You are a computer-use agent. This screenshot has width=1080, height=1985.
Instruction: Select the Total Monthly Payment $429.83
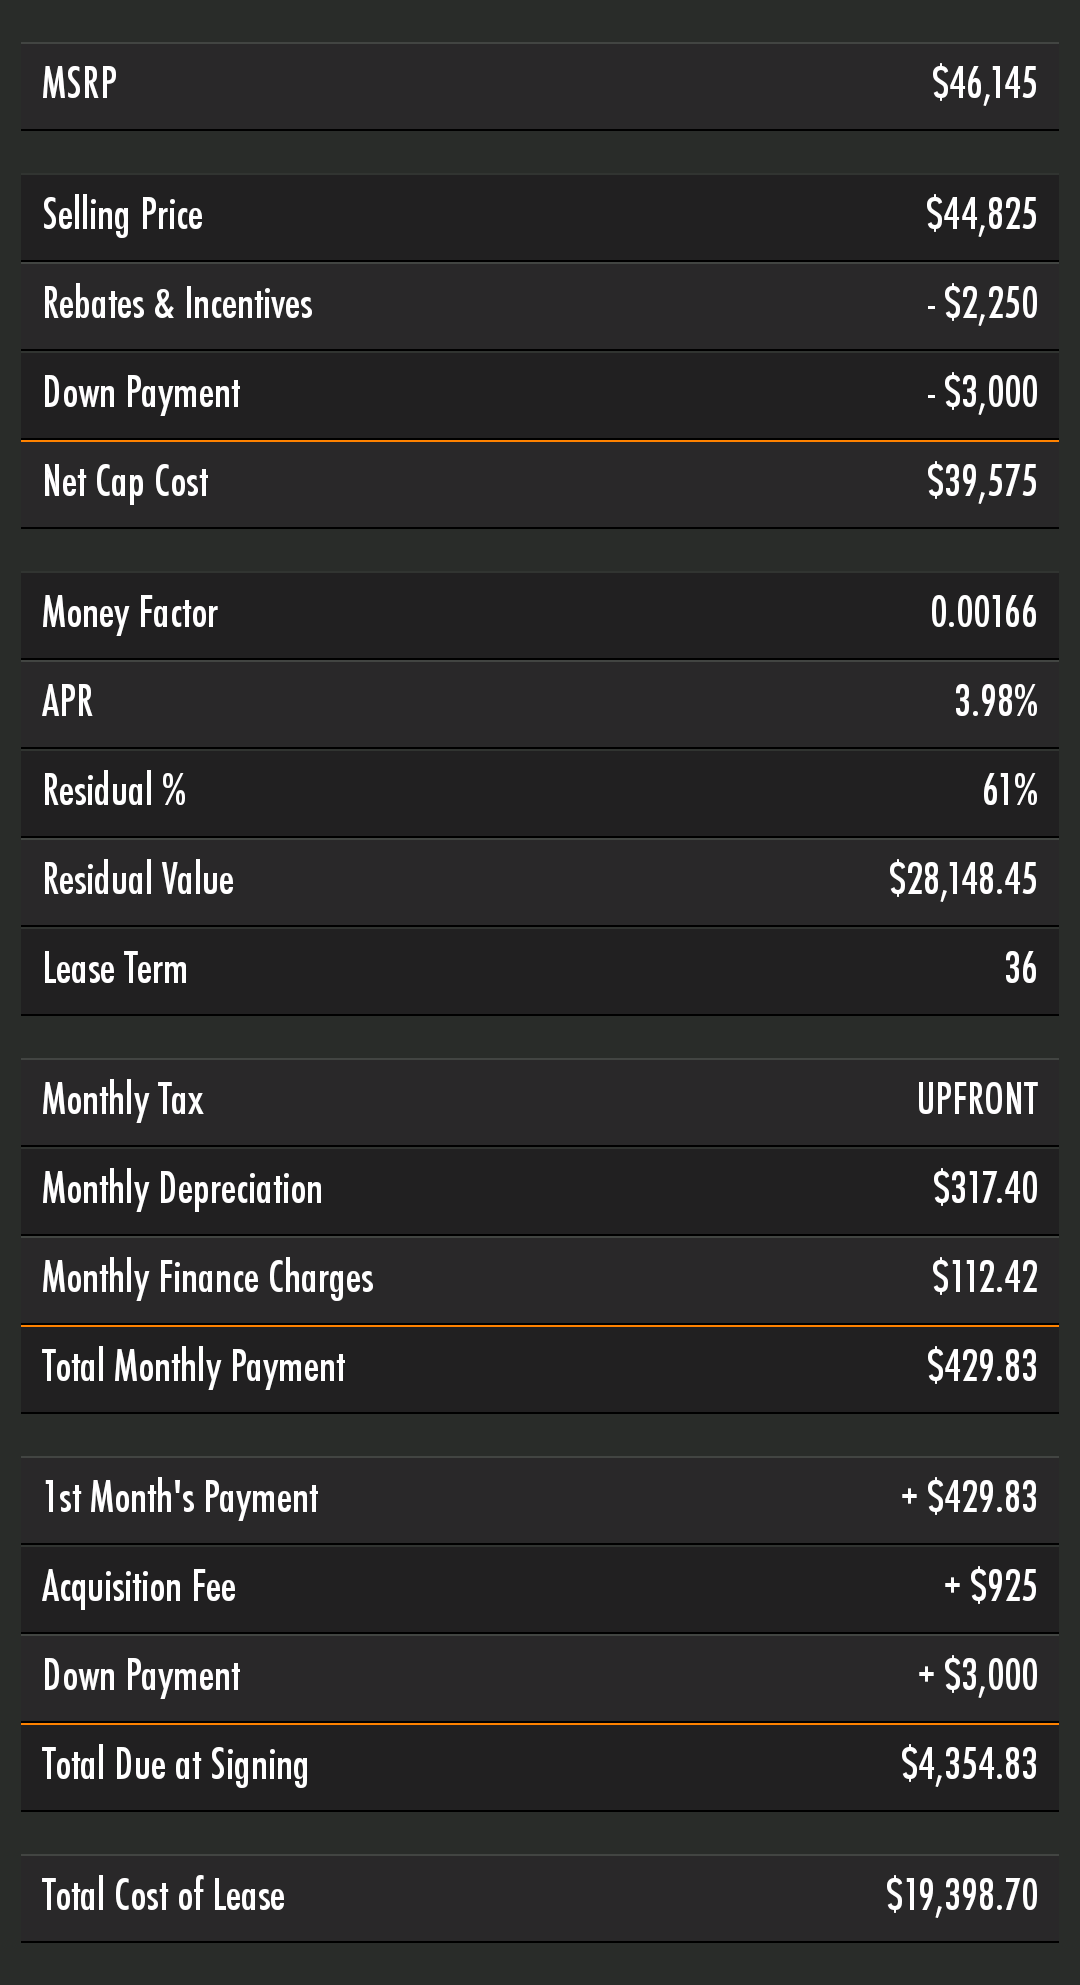pos(981,1367)
